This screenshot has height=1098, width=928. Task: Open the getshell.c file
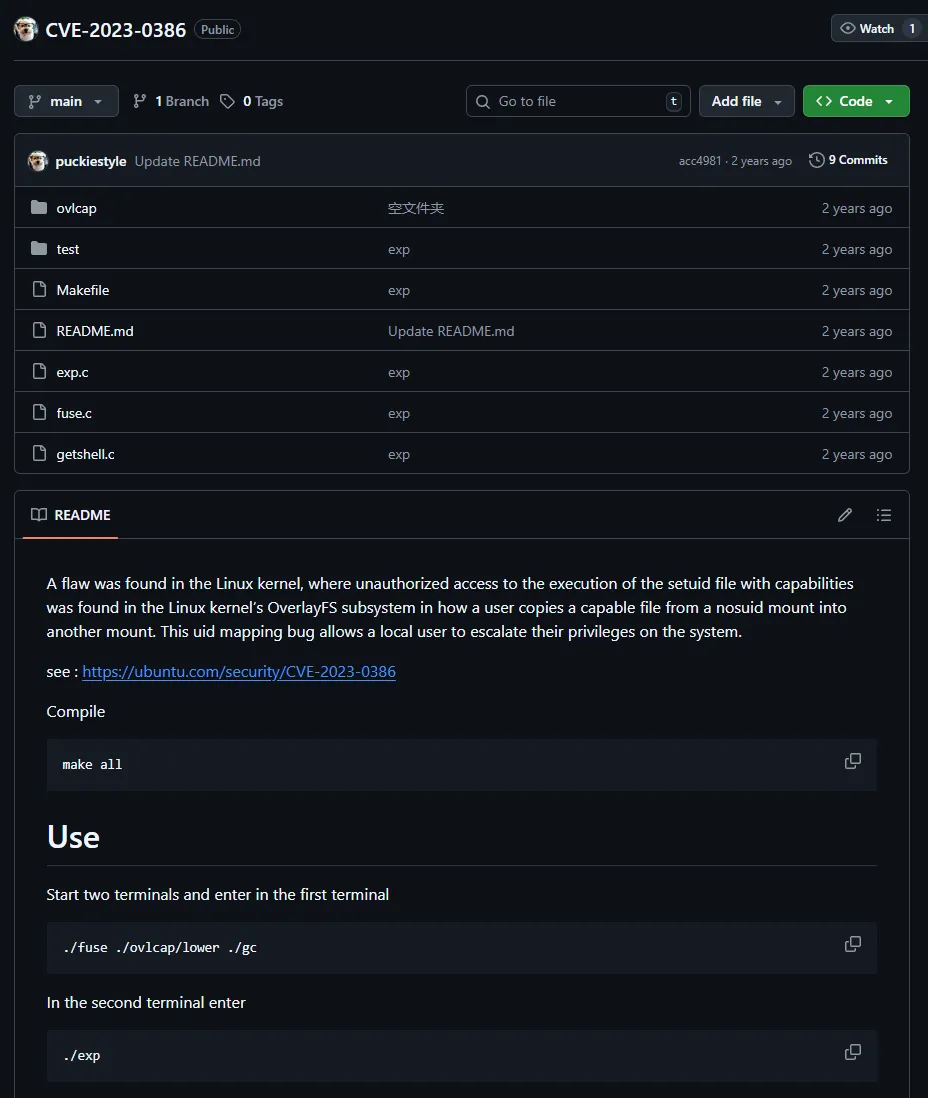tap(85, 454)
